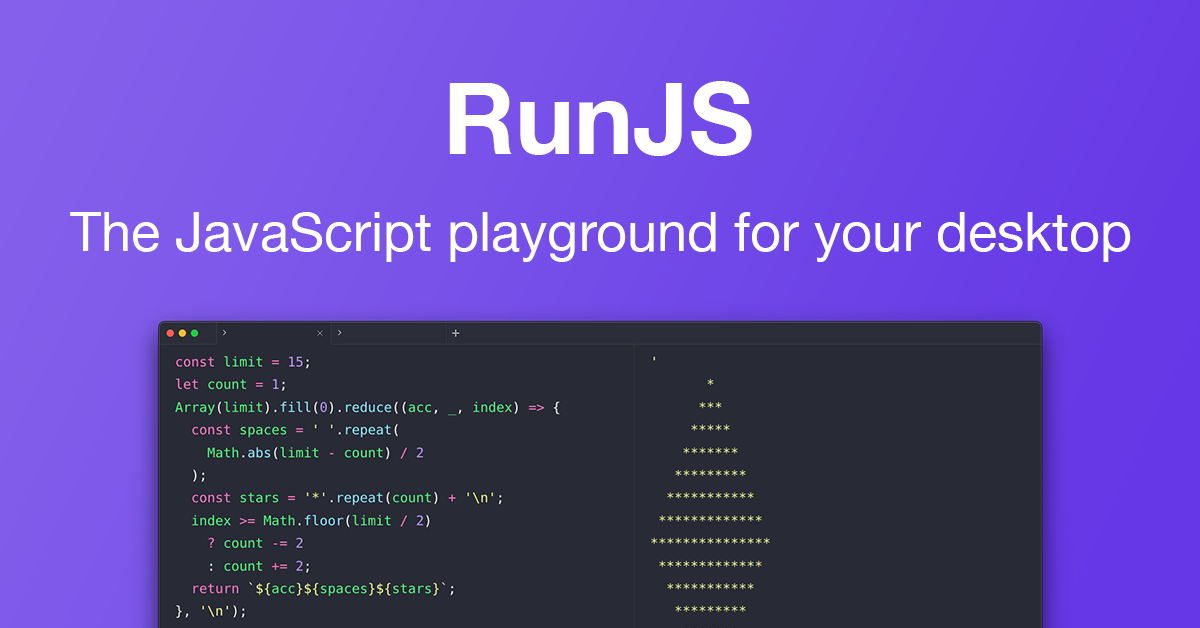This screenshot has width=1200, height=628.
Task: Click the 'let count = 1;' declaration
Action: click(x=230, y=384)
